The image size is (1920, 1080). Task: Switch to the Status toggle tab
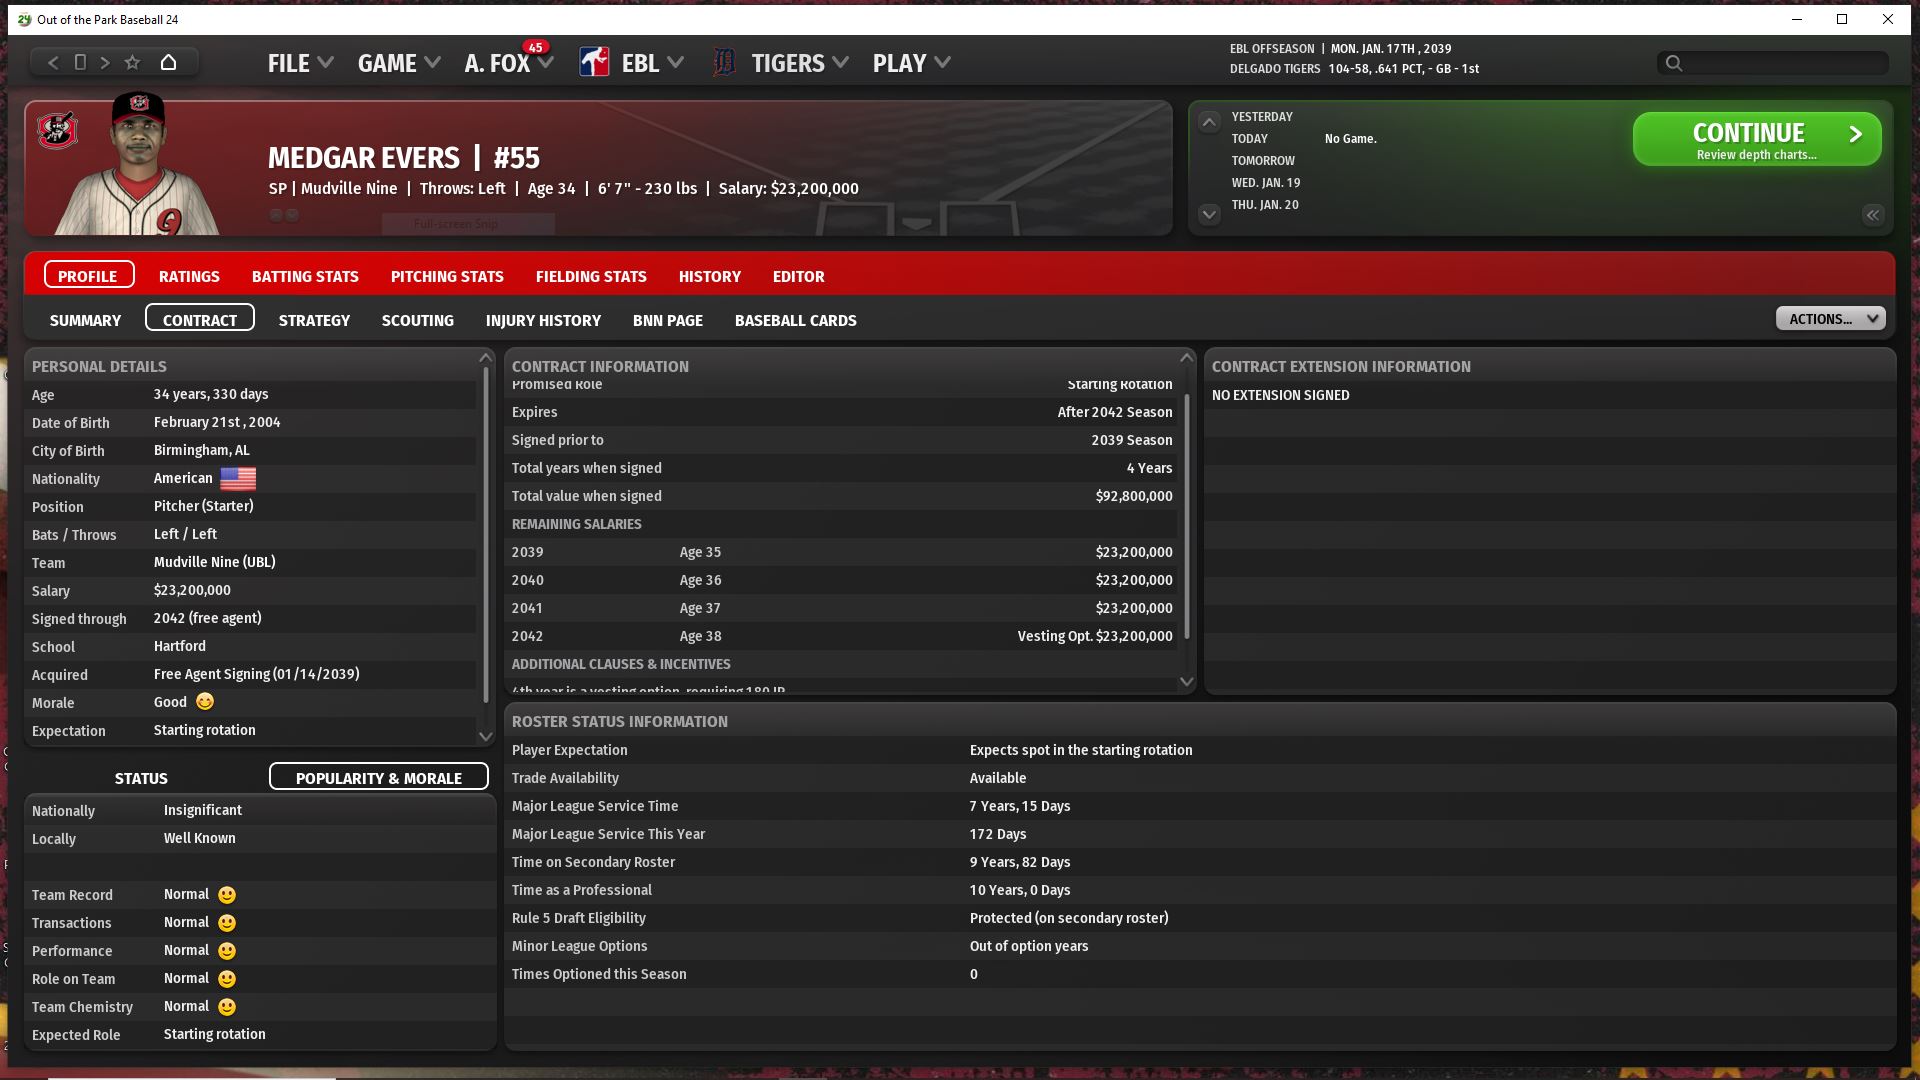coord(141,778)
